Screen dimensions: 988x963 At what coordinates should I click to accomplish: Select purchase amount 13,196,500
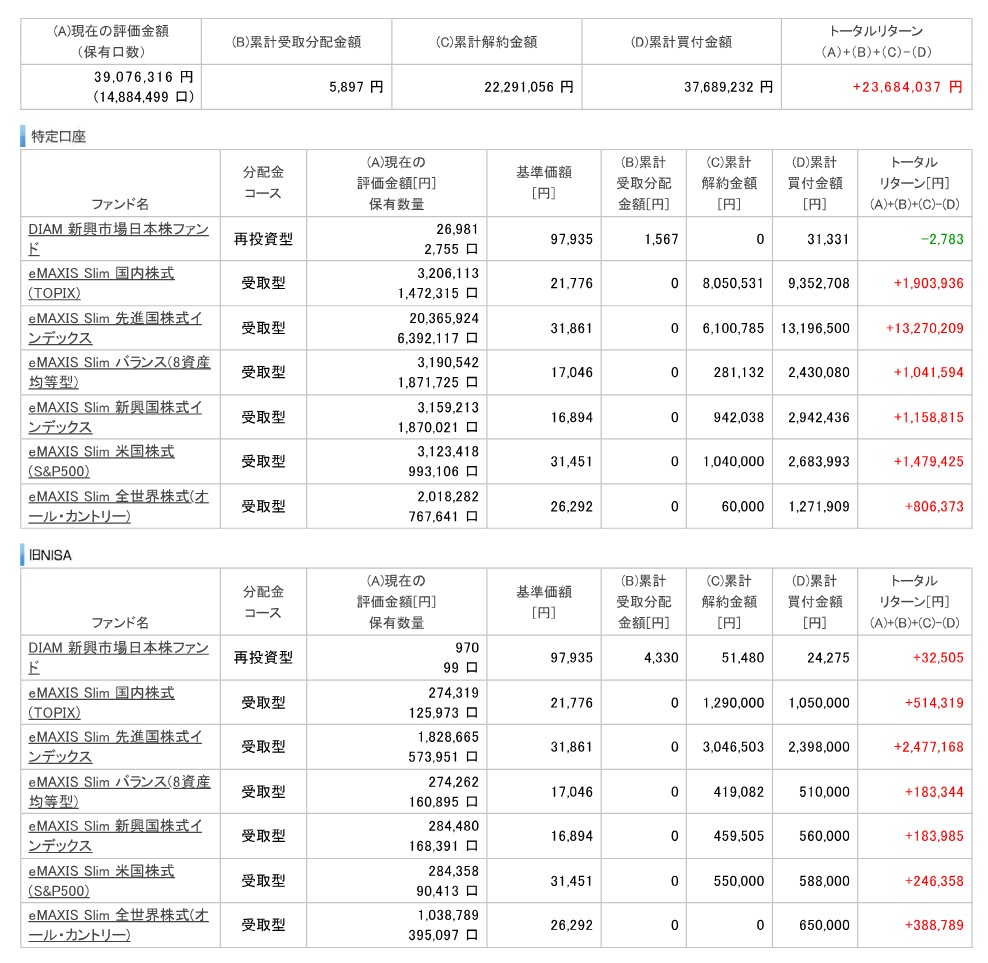coord(815,328)
